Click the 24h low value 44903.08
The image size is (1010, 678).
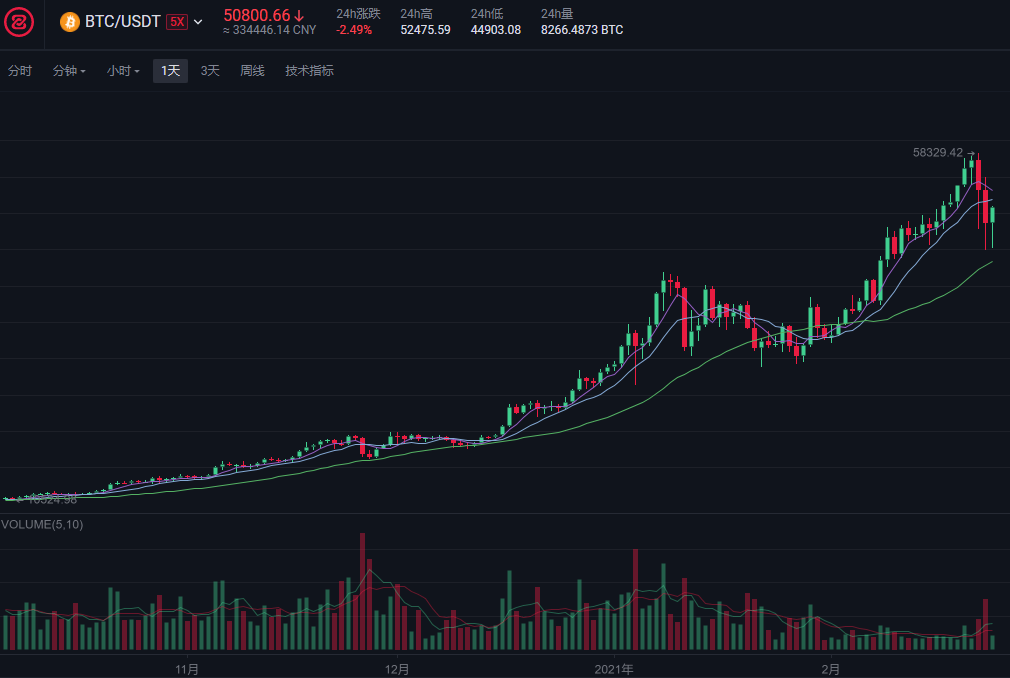click(495, 30)
